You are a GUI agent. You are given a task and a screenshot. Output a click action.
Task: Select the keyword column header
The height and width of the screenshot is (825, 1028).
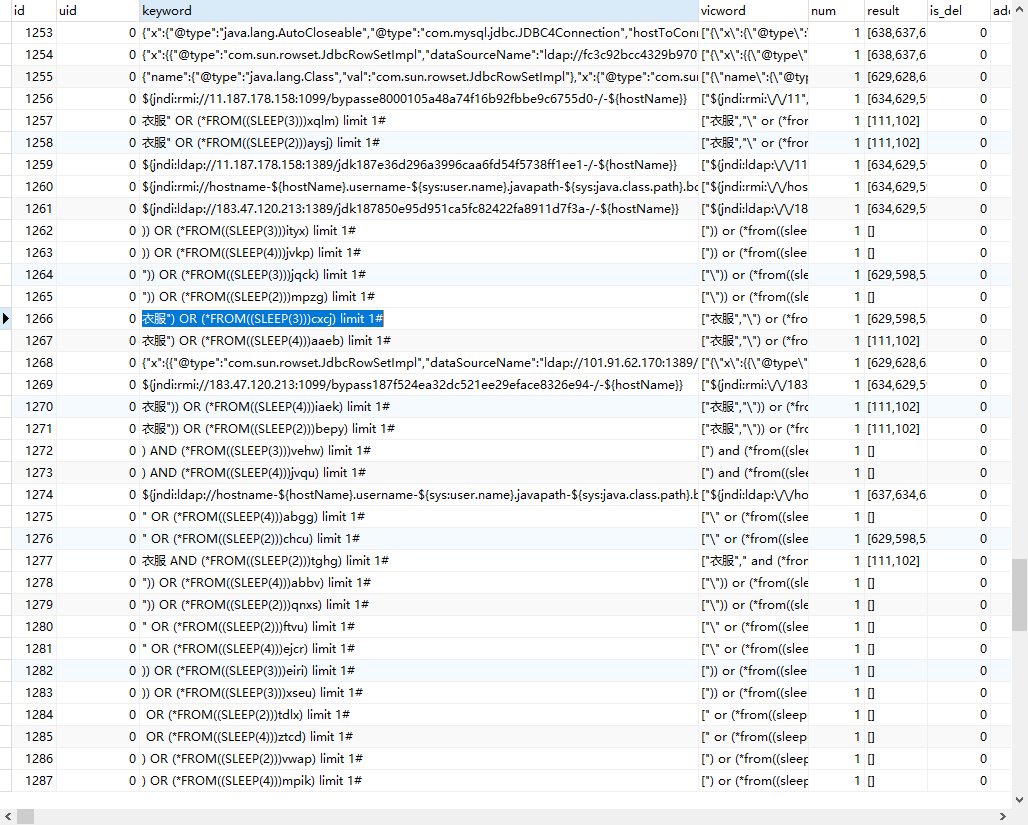(419, 10)
